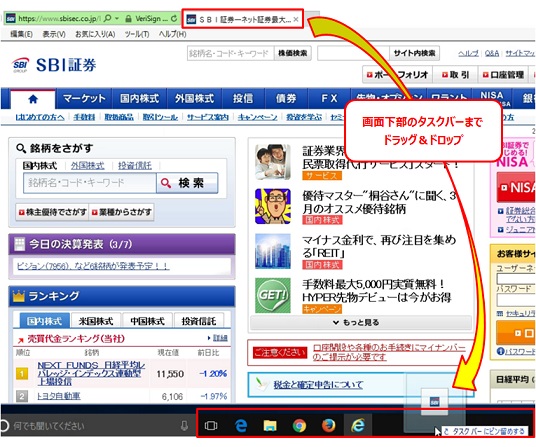The height and width of the screenshot is (447, 536).
Task: Click the 取引 button
Action: pos(455,75)
